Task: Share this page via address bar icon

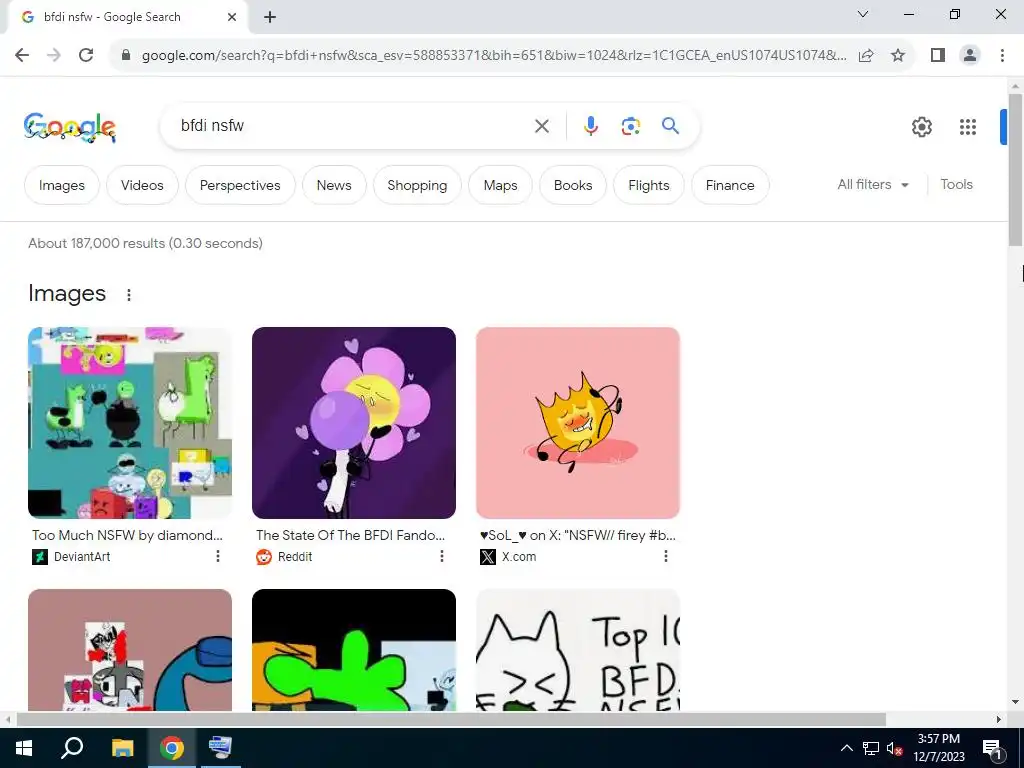Action: pos(866,55)
